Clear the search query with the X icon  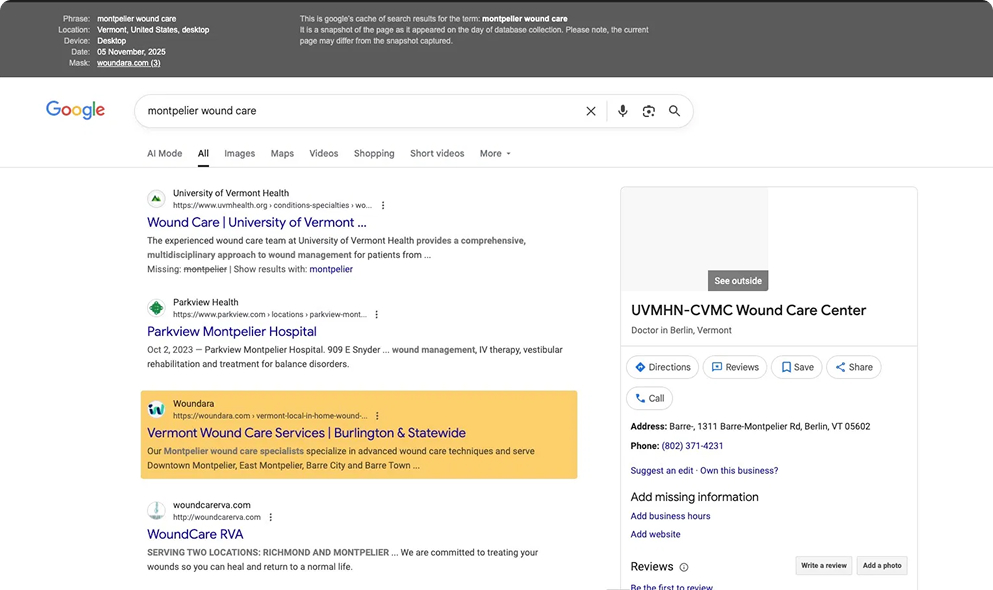(591, 111)
